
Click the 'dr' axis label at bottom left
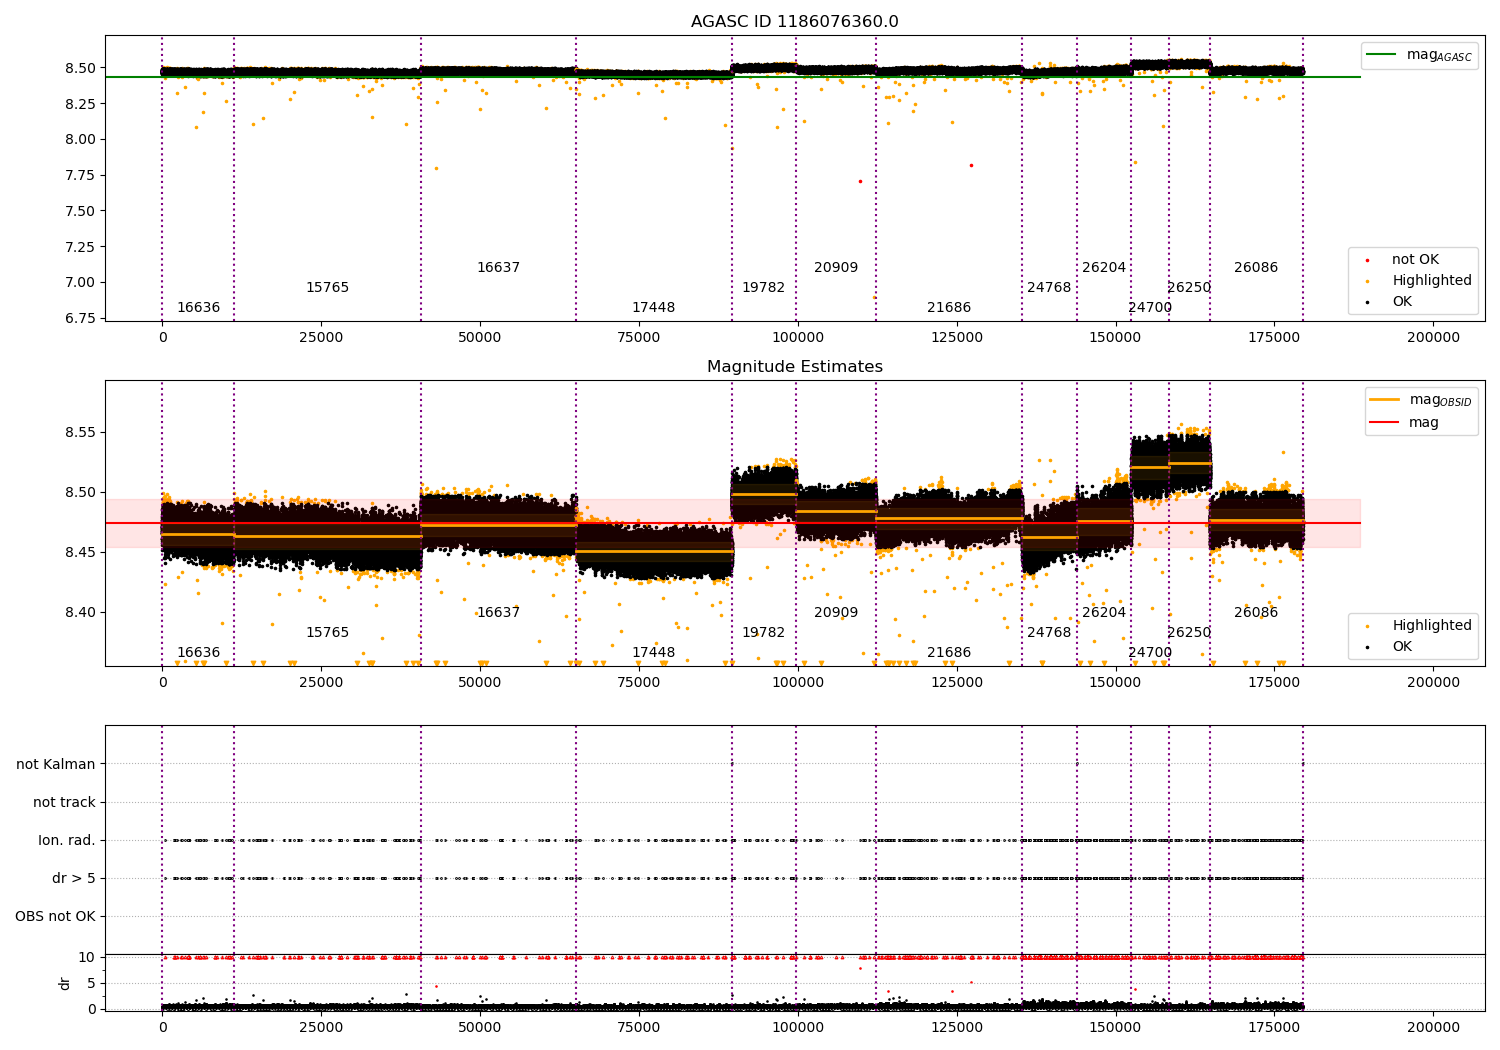(x=65, y=983)
